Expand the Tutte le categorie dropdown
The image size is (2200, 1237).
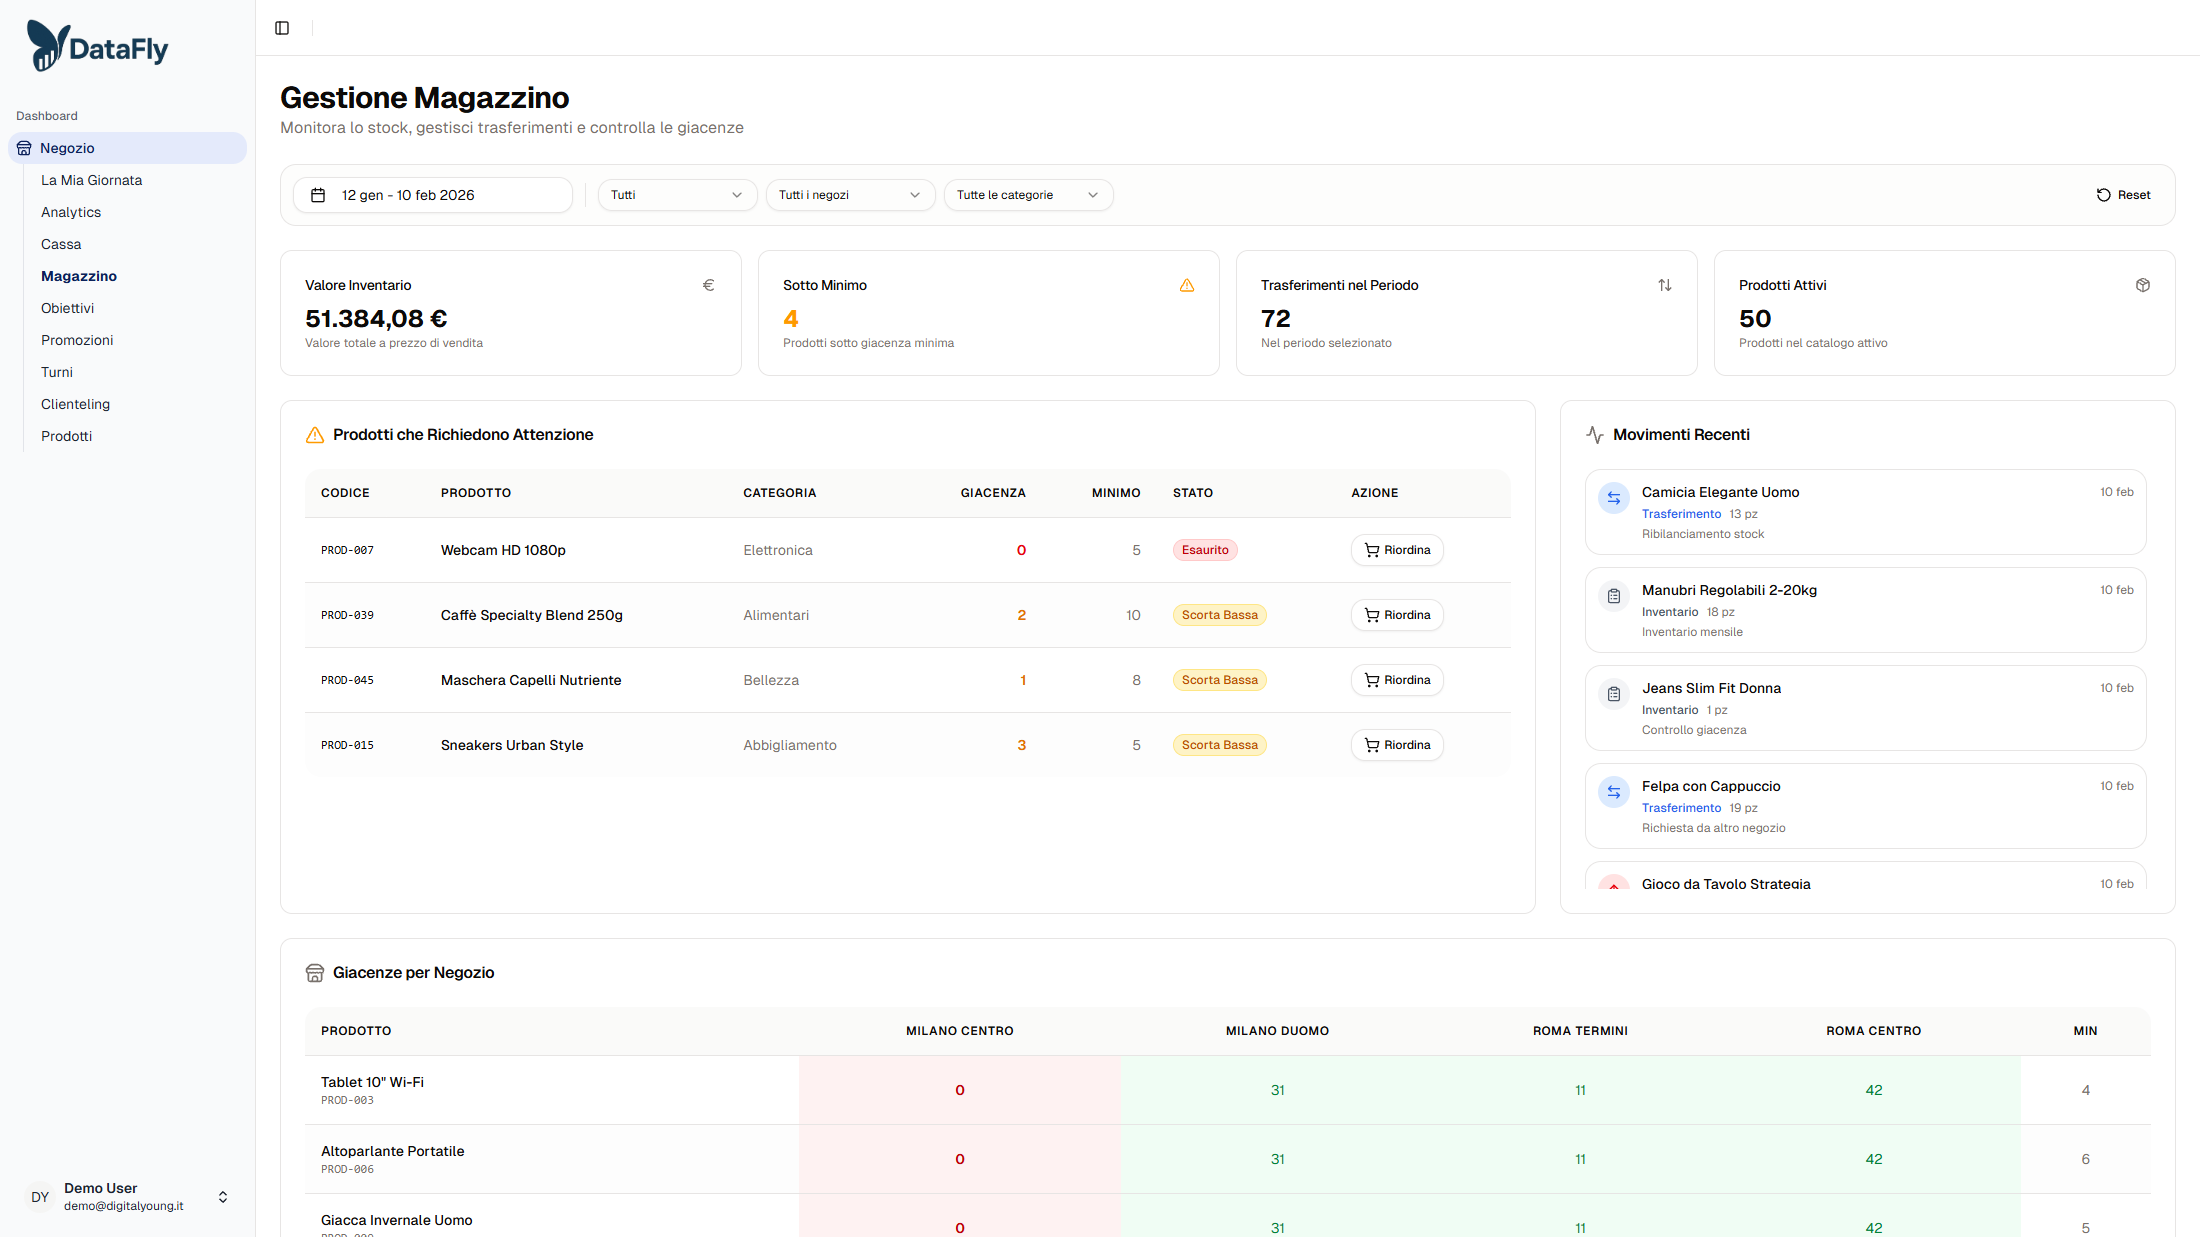(x=1027, y=195)
